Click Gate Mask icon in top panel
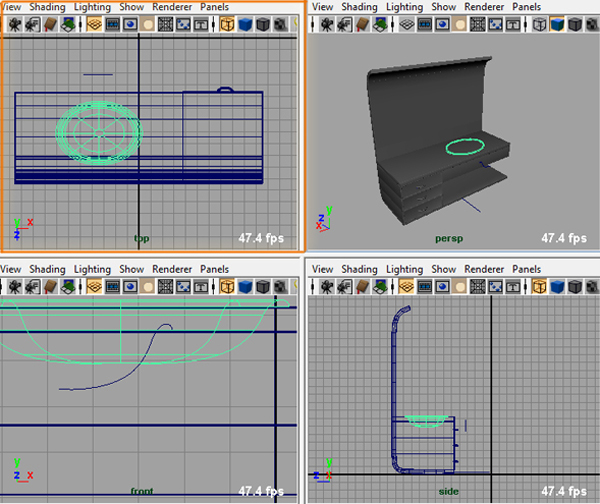The height and width of the screenshot is (504, 600). tap(148, 24)
